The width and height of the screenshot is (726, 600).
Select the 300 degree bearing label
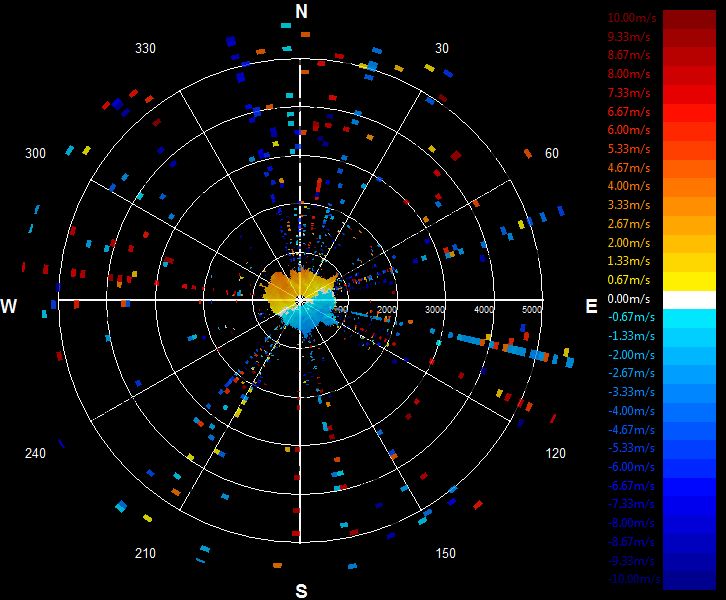coord(35,153)
